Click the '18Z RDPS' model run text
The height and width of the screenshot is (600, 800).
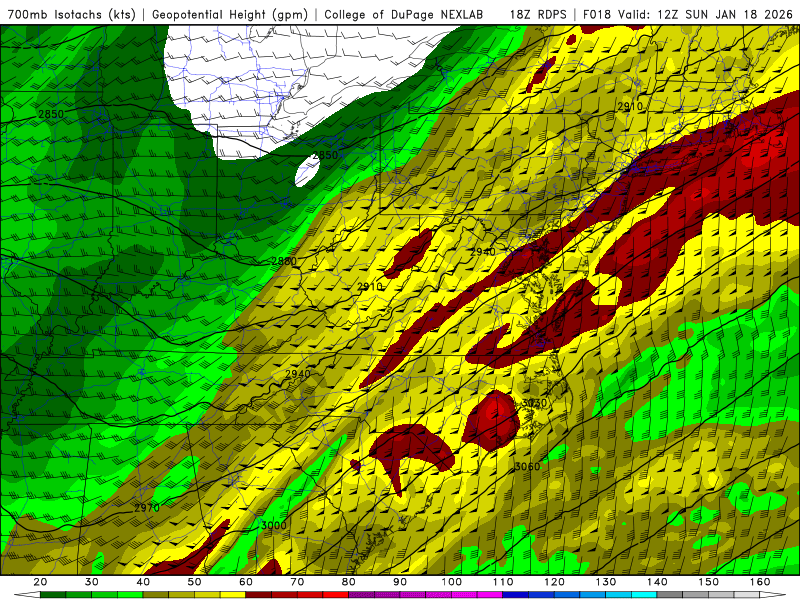(x=538, y=14)
